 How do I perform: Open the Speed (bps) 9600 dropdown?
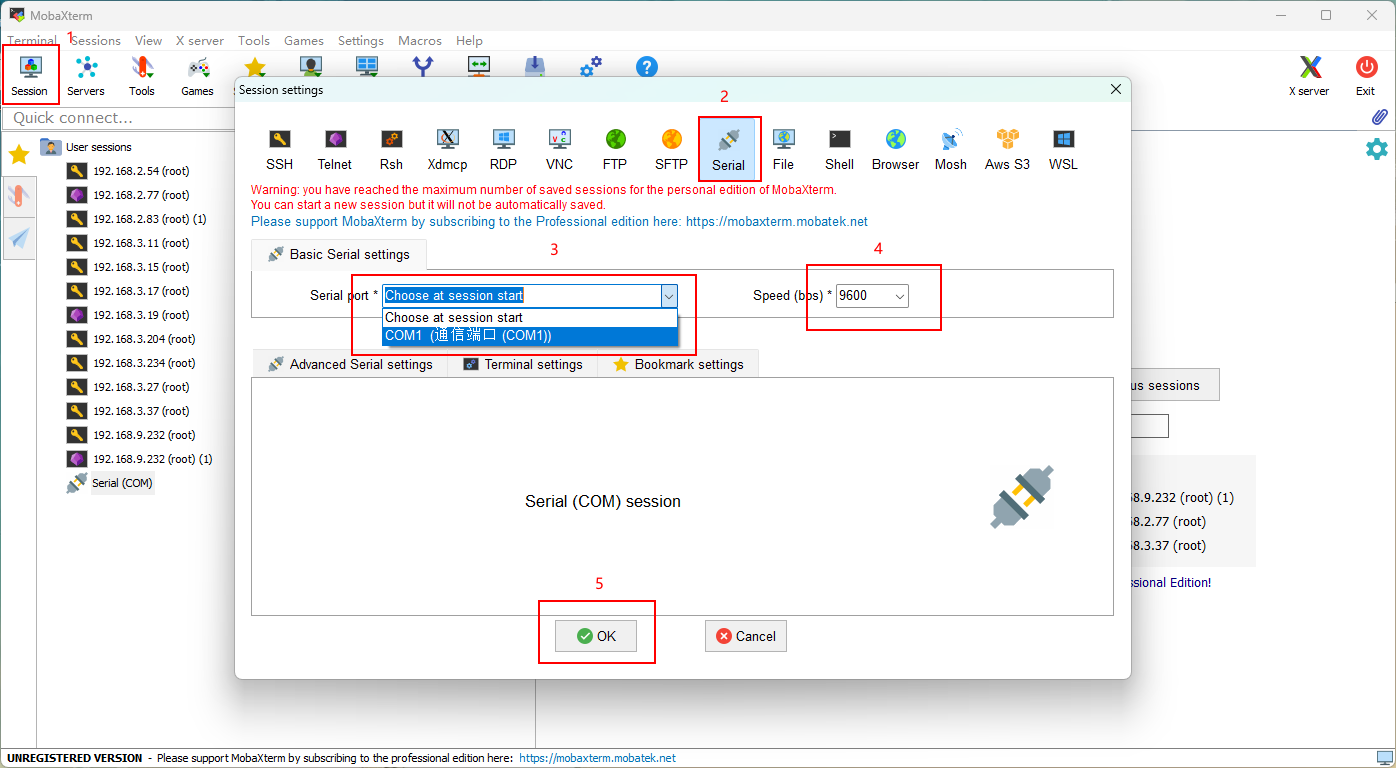click(x=872, y=296)
